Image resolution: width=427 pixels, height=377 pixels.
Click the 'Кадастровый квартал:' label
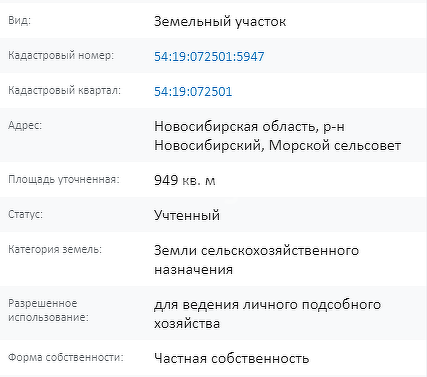click(64, 90)
